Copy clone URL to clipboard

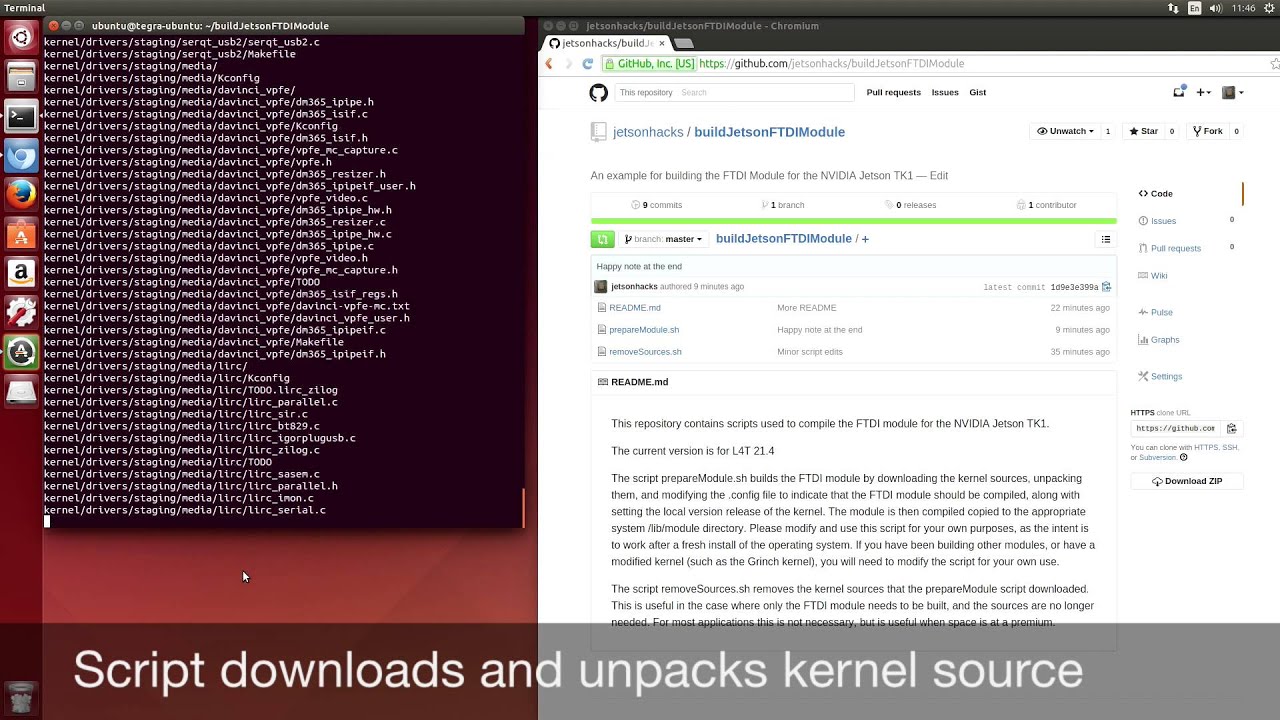click(x=1231, y=428)
